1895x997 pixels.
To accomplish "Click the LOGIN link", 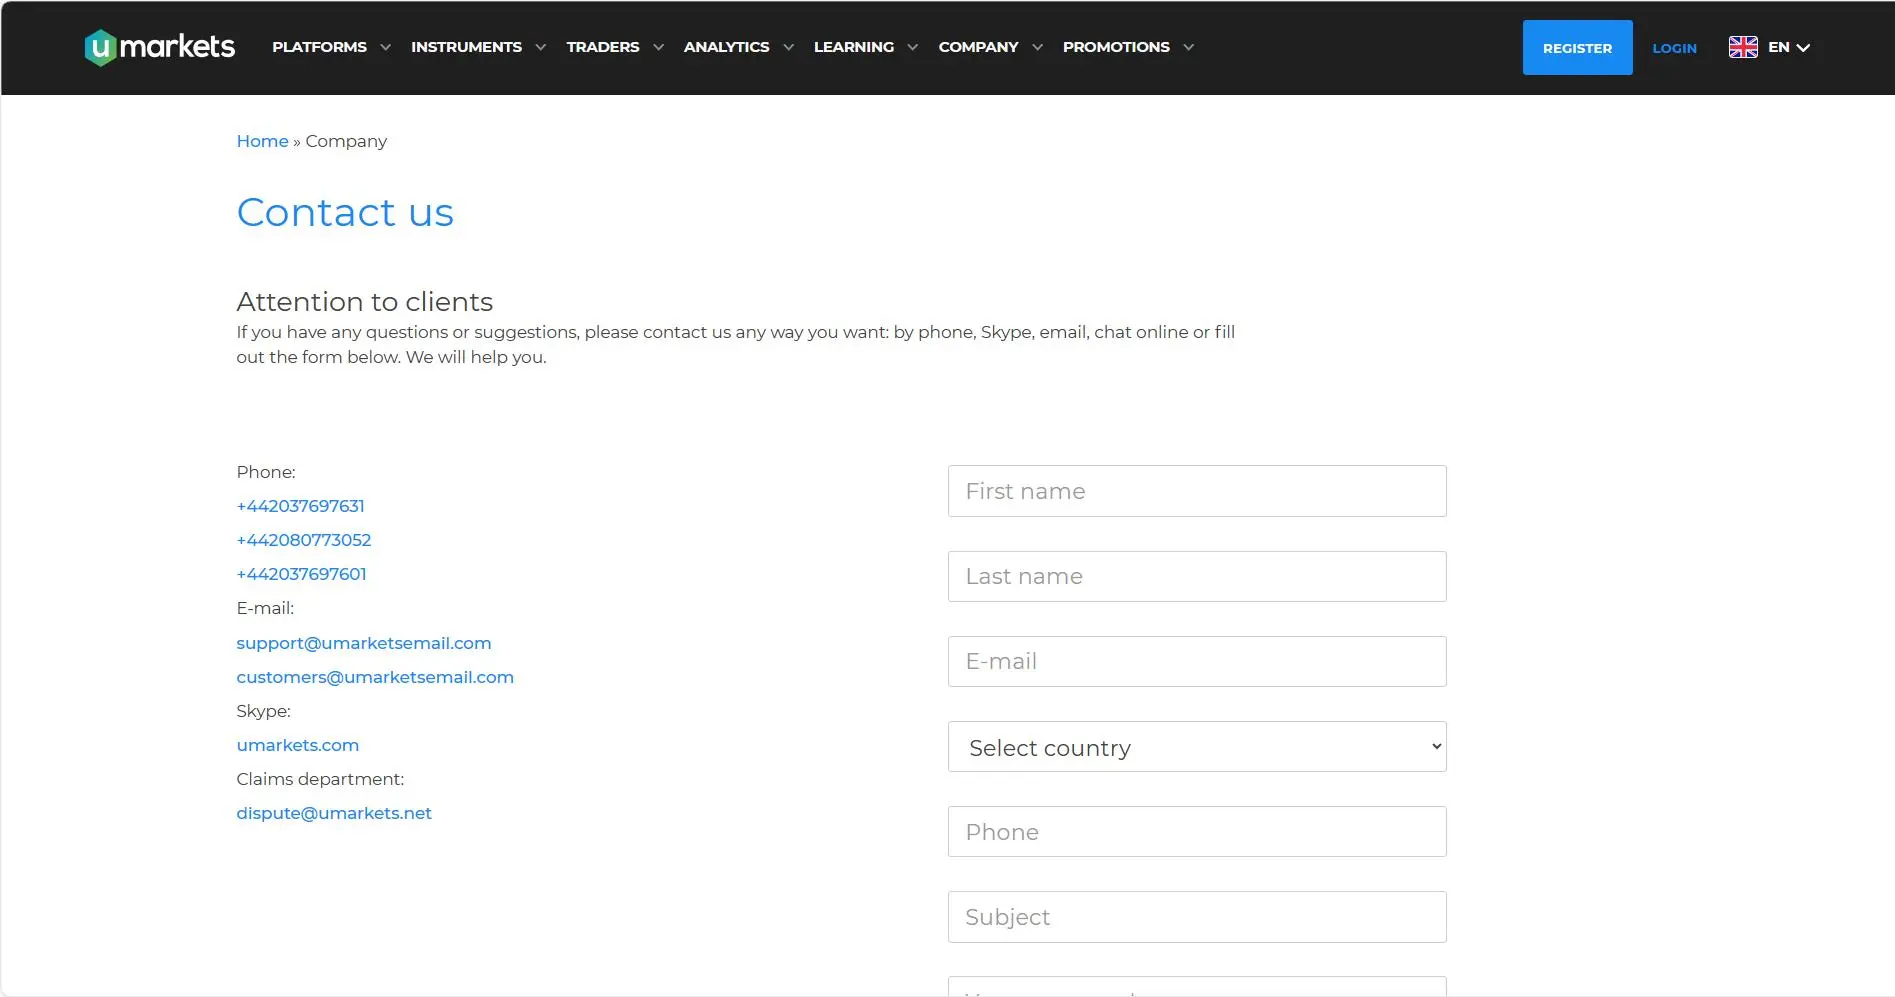I will tap(1674, 48).
